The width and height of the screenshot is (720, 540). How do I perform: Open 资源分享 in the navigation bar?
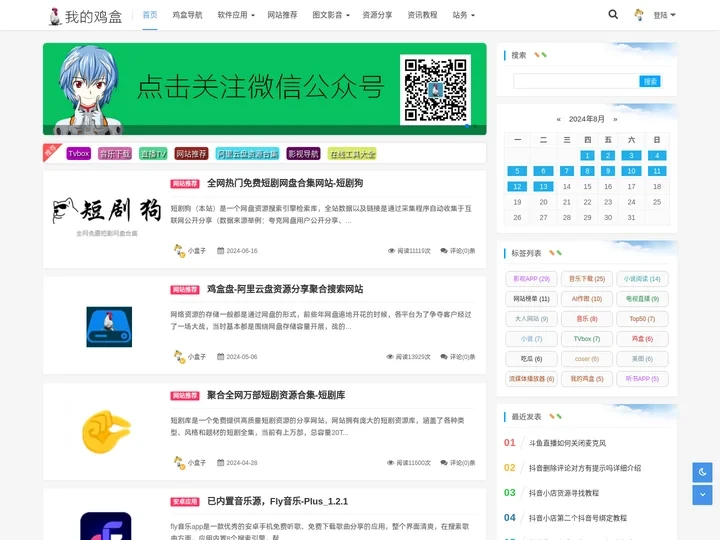coord(377,15)
